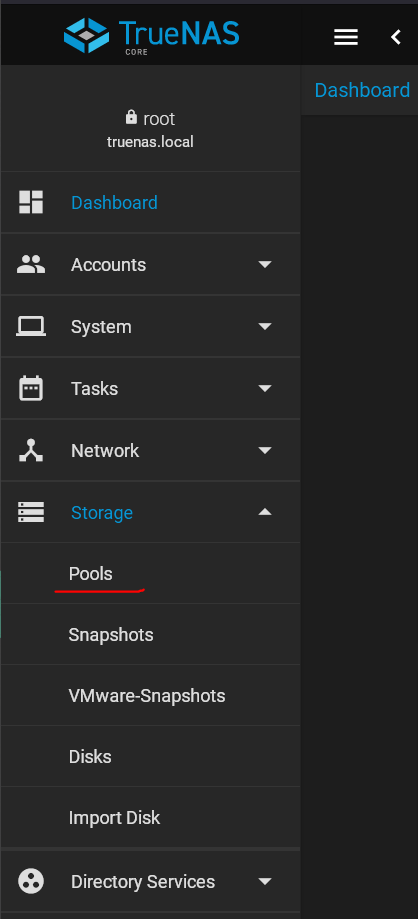Click the Accounts people icon
418x919 pixels.
pyautogui.click(x=31, y=264)
